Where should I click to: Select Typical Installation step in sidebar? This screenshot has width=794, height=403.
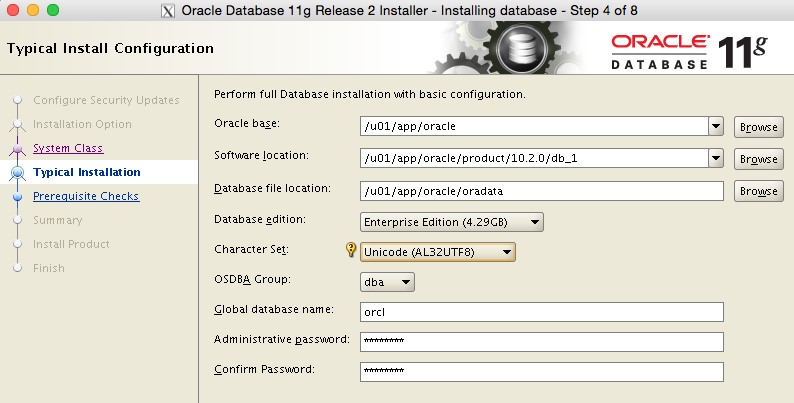coord(87,172)
